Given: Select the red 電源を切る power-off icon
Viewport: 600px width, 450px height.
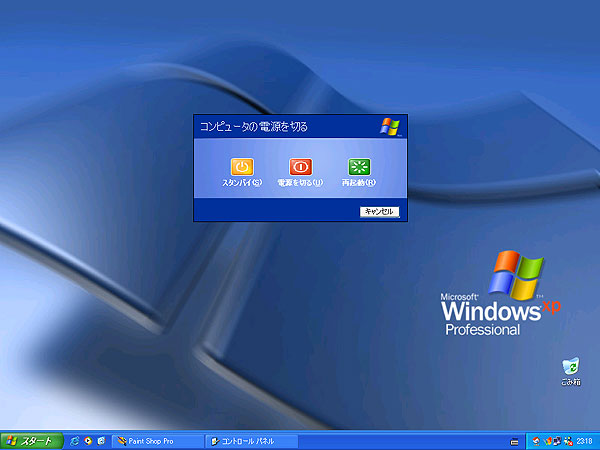Looking at the screenshot, I should coord(300,166).
